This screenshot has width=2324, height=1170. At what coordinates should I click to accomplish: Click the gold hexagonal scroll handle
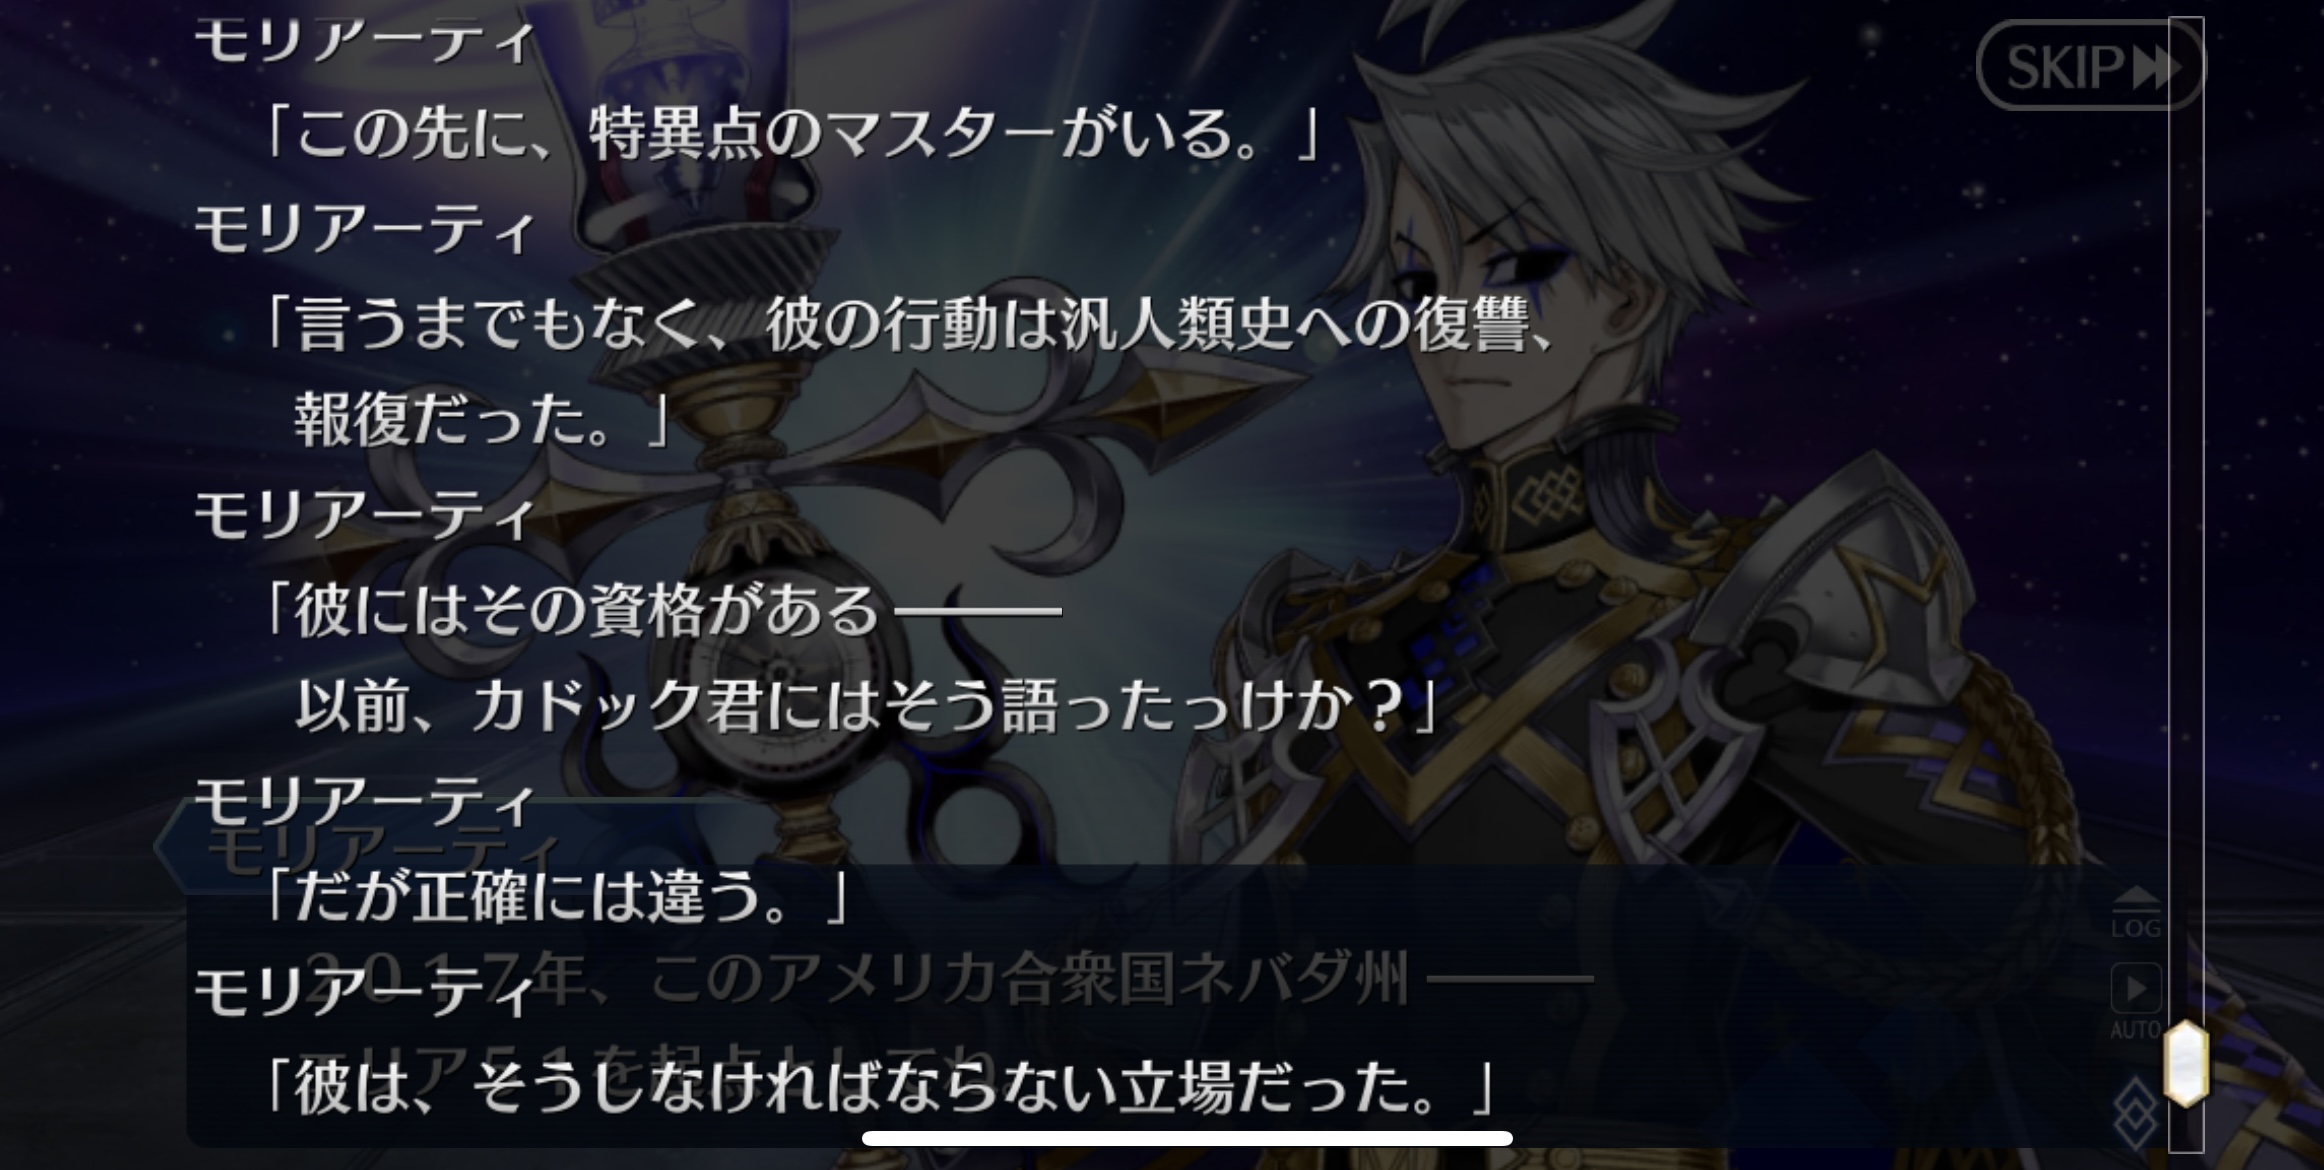point(2185,1064)
